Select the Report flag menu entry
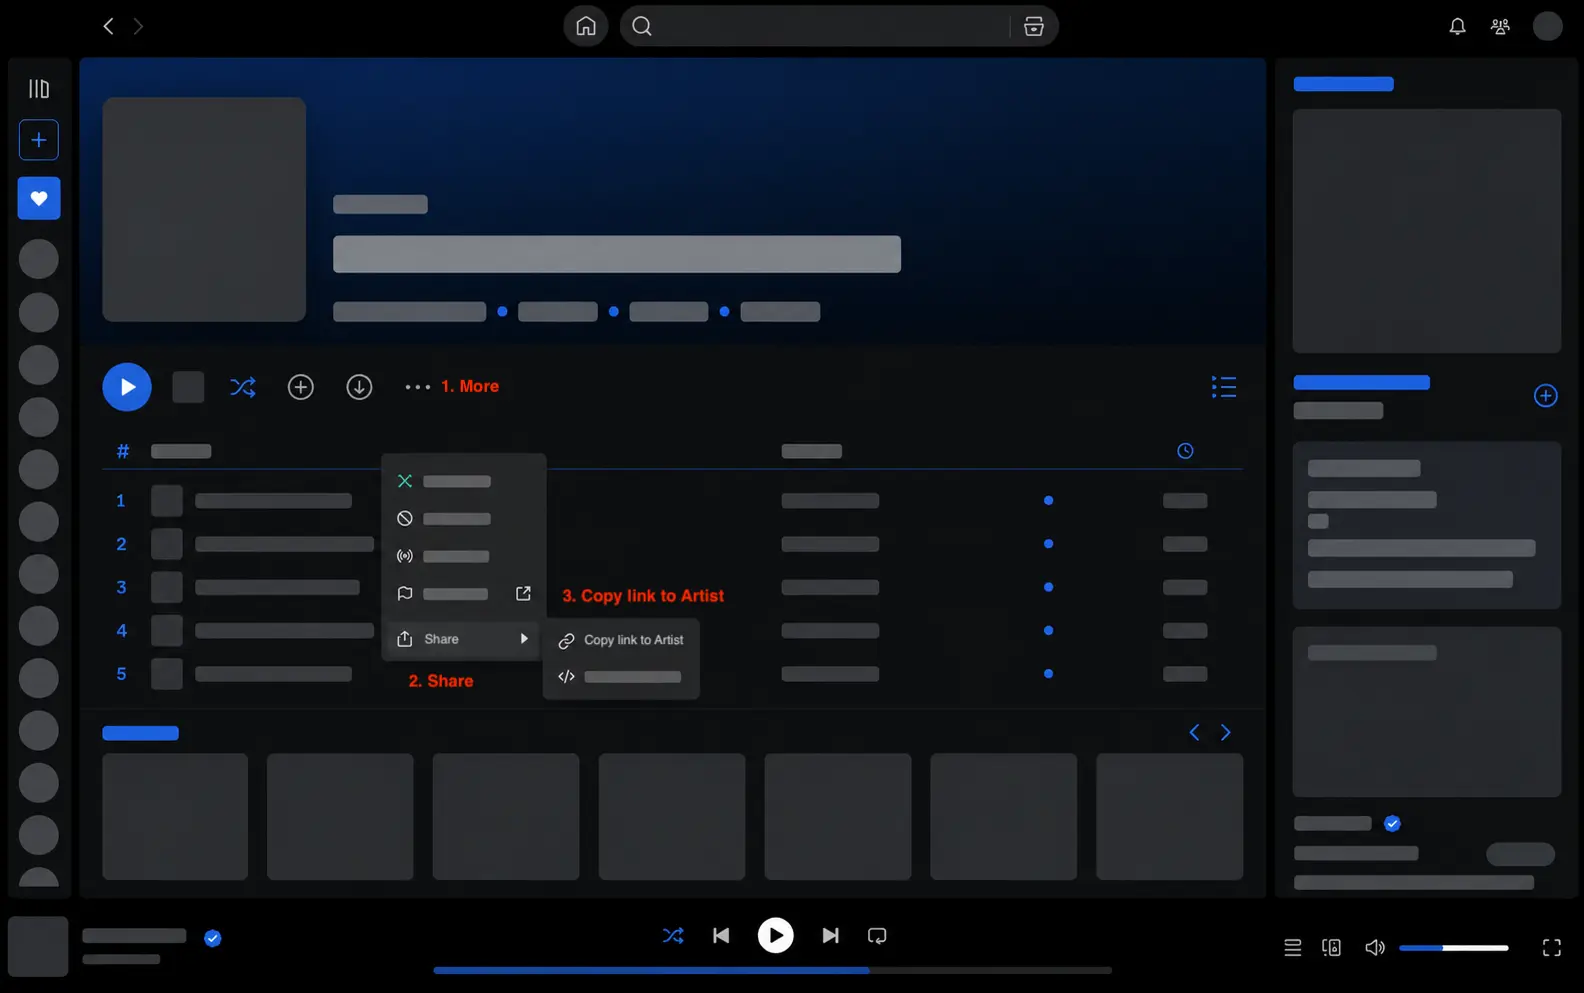 point(464,593)
